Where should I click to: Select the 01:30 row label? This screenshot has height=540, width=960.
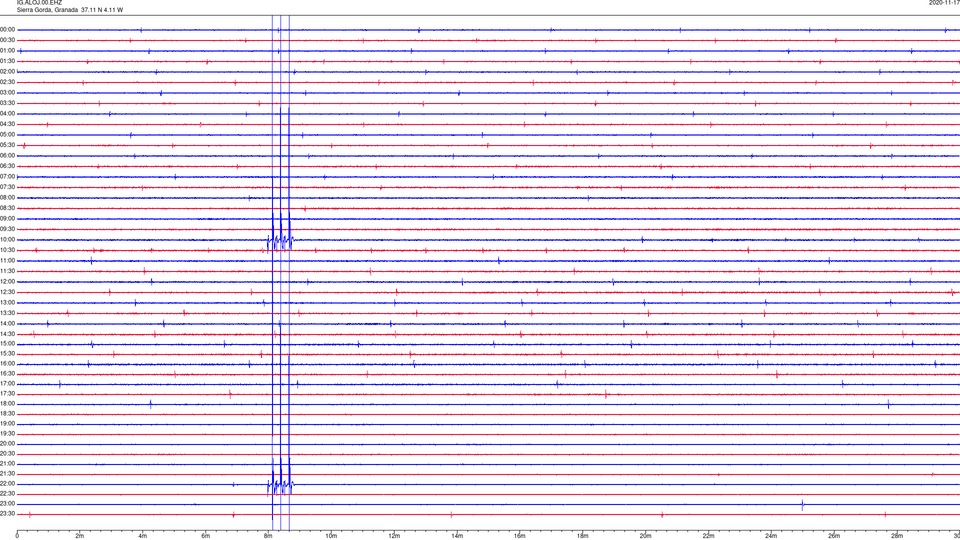(7, 61)
